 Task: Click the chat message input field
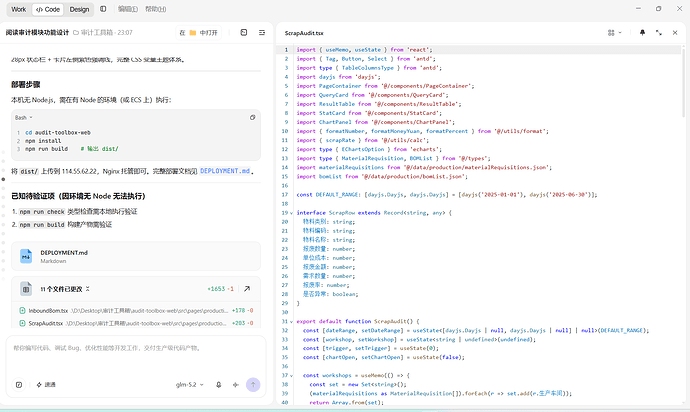(136, 354)
